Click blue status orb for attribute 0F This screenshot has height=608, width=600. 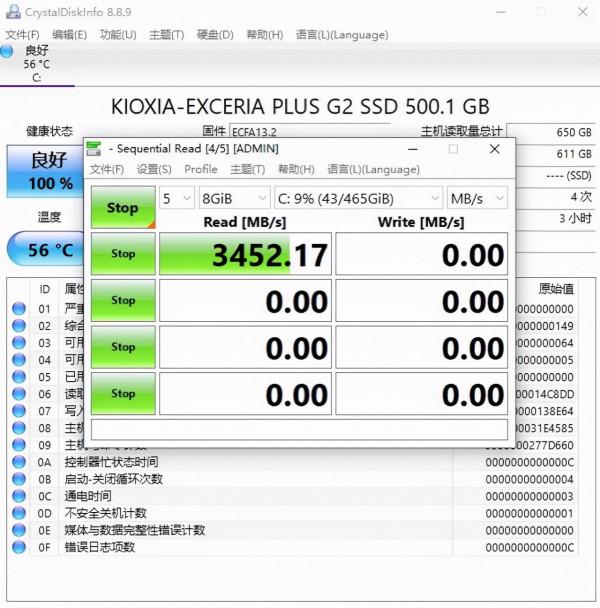pyautogui.click(x=18, y=547)
